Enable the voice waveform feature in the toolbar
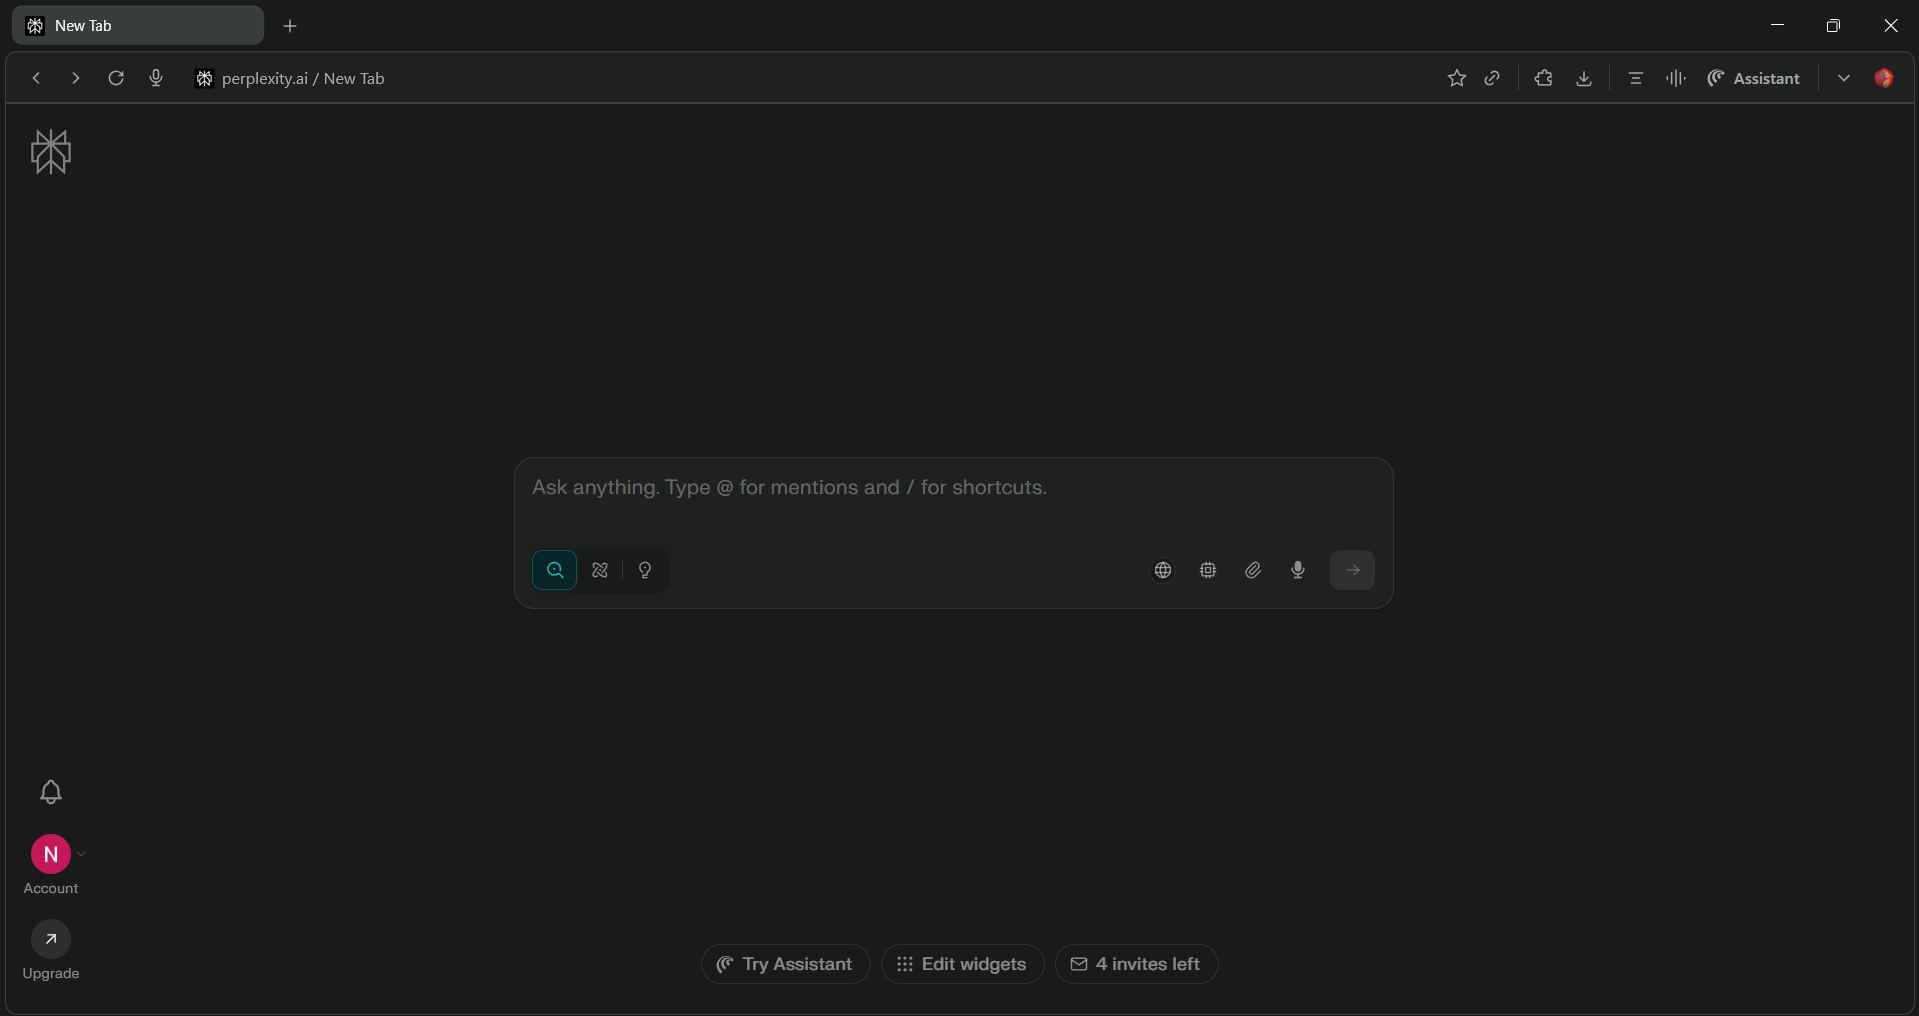 pos(1675,78)
